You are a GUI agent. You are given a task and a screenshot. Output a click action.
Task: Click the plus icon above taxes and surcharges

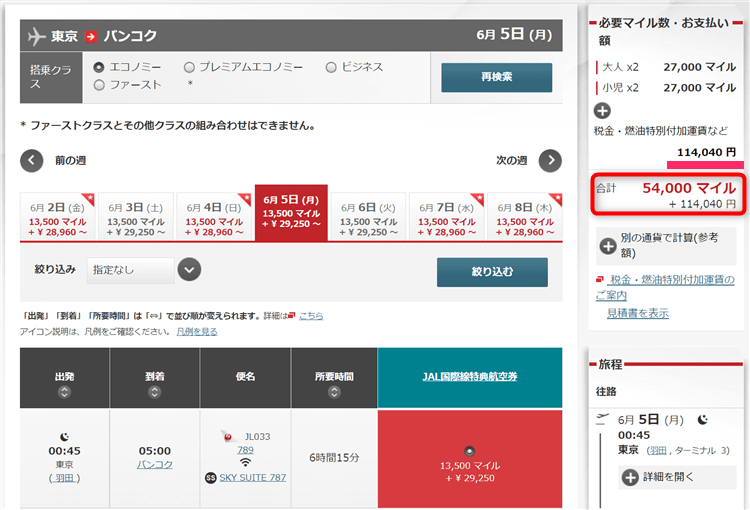pyautogui.click(x=602, y=111)
